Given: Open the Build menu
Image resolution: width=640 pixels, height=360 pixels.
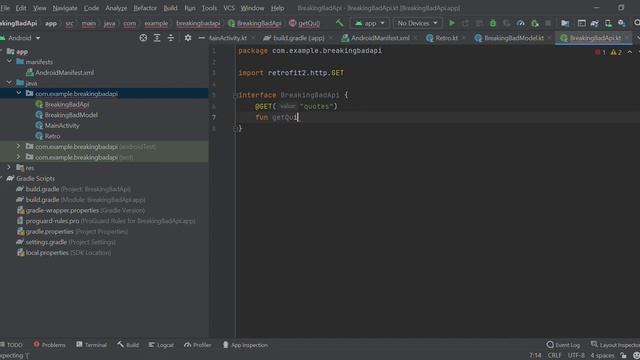Looking at the screenshot, I should (170, 8).
